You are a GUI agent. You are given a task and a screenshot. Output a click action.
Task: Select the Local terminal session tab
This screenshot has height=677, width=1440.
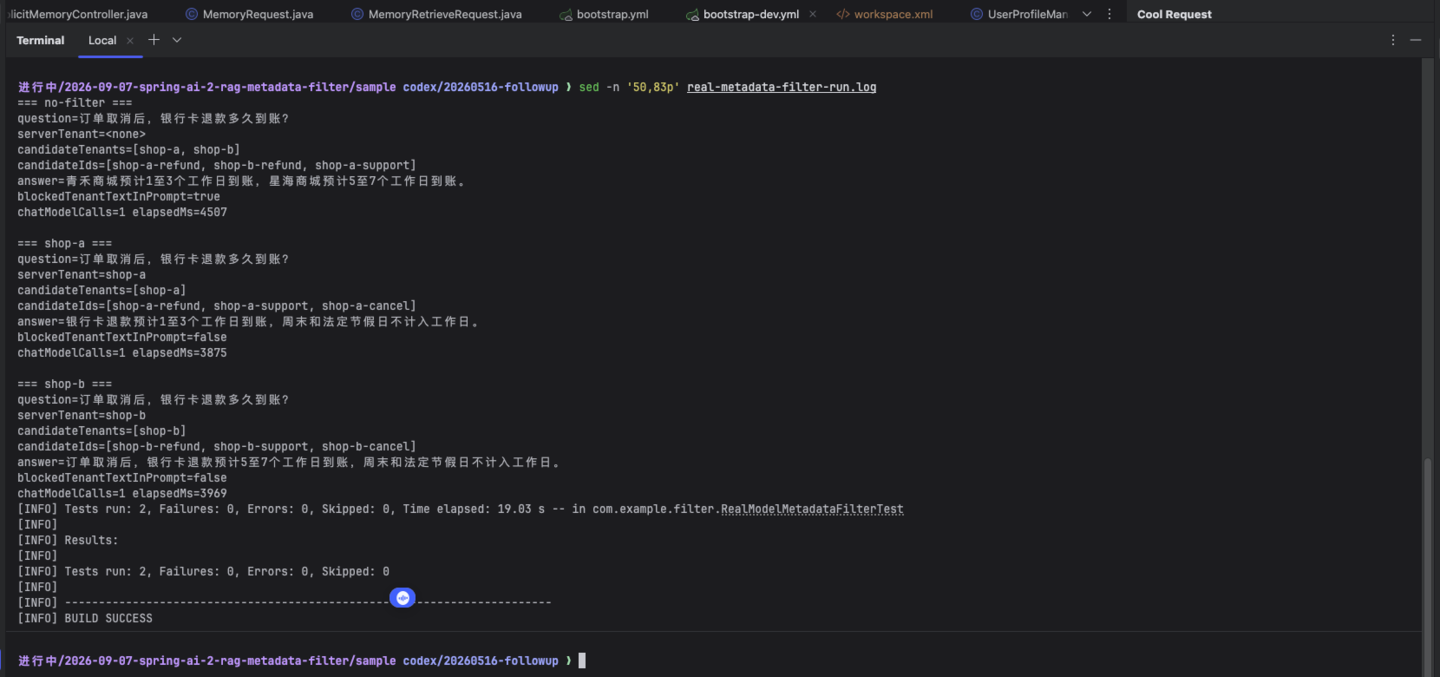point(102,40)
